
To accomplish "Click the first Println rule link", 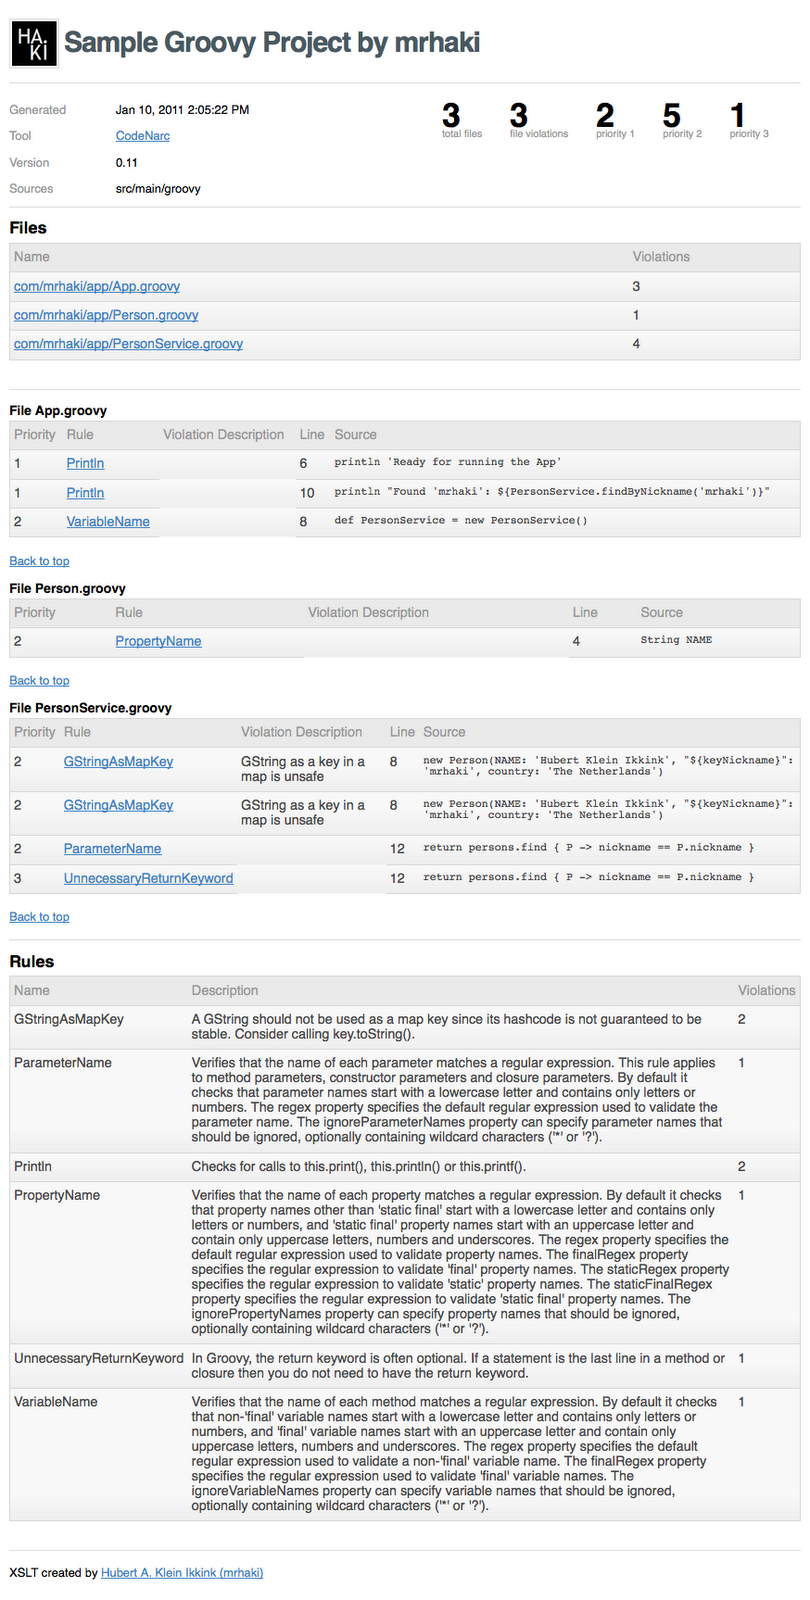I will (85, 464).
